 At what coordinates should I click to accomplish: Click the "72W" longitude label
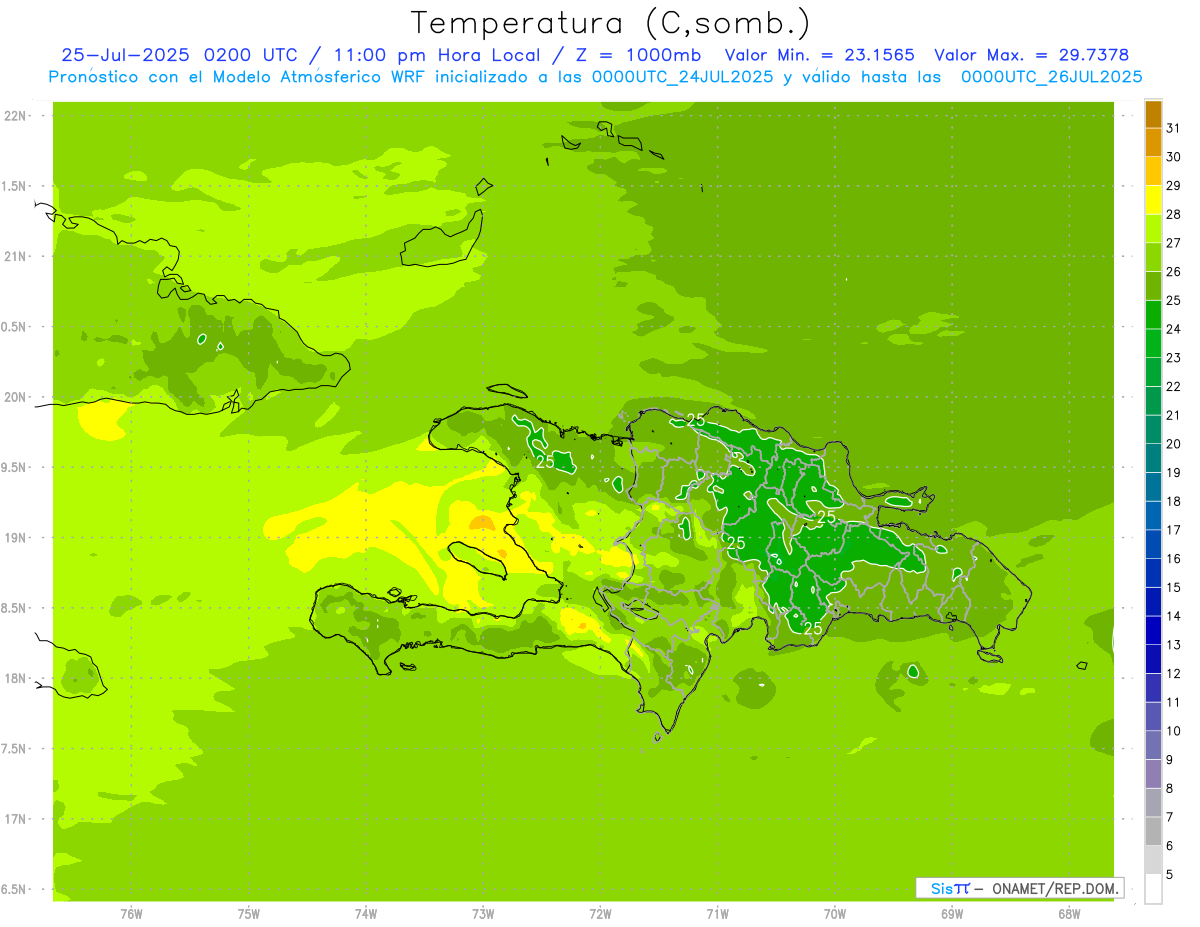pyautogui.click(x=600, y=914)
